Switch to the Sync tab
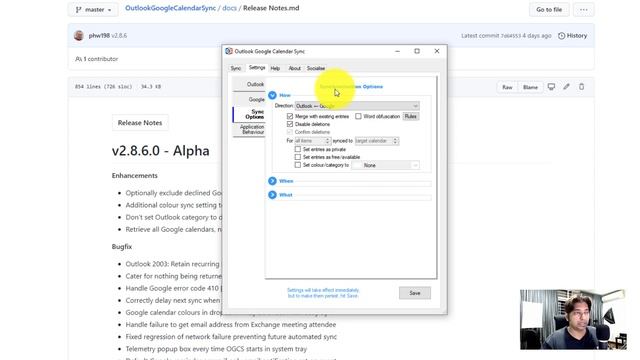Viewport: 640px width, 360px height. pos(236,69)
